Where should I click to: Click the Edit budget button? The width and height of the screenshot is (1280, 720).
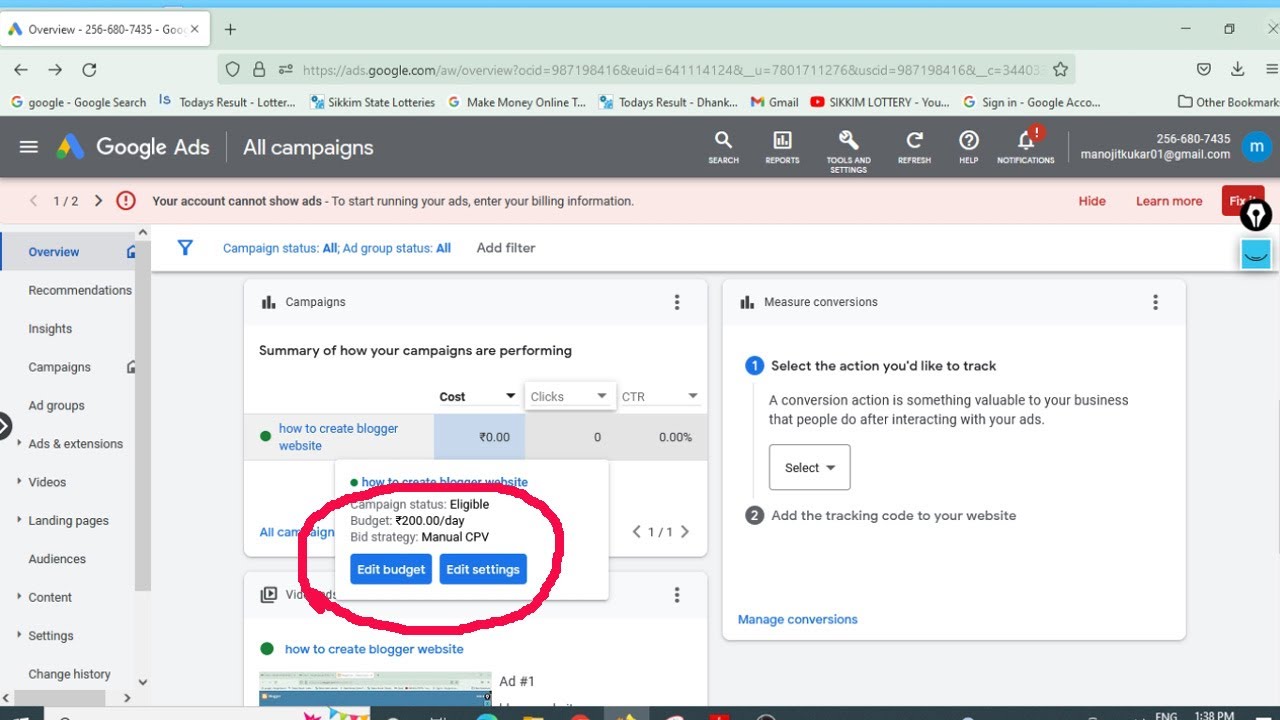click(391, 569)
